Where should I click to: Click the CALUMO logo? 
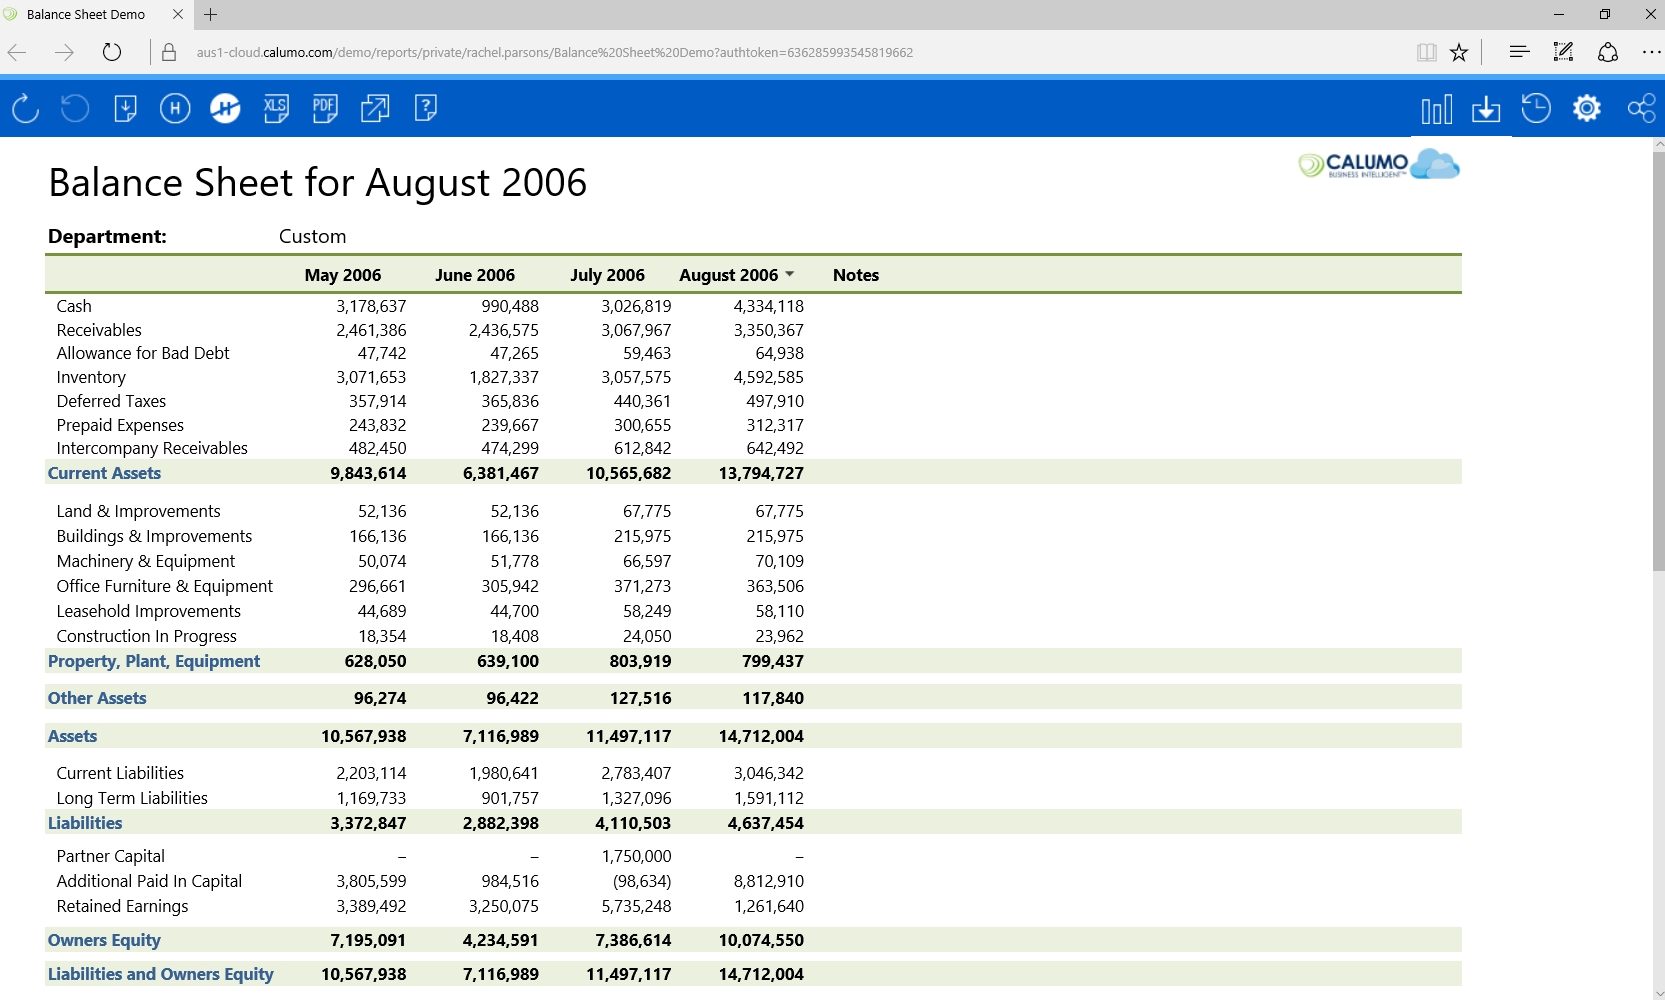[1379, 164]
